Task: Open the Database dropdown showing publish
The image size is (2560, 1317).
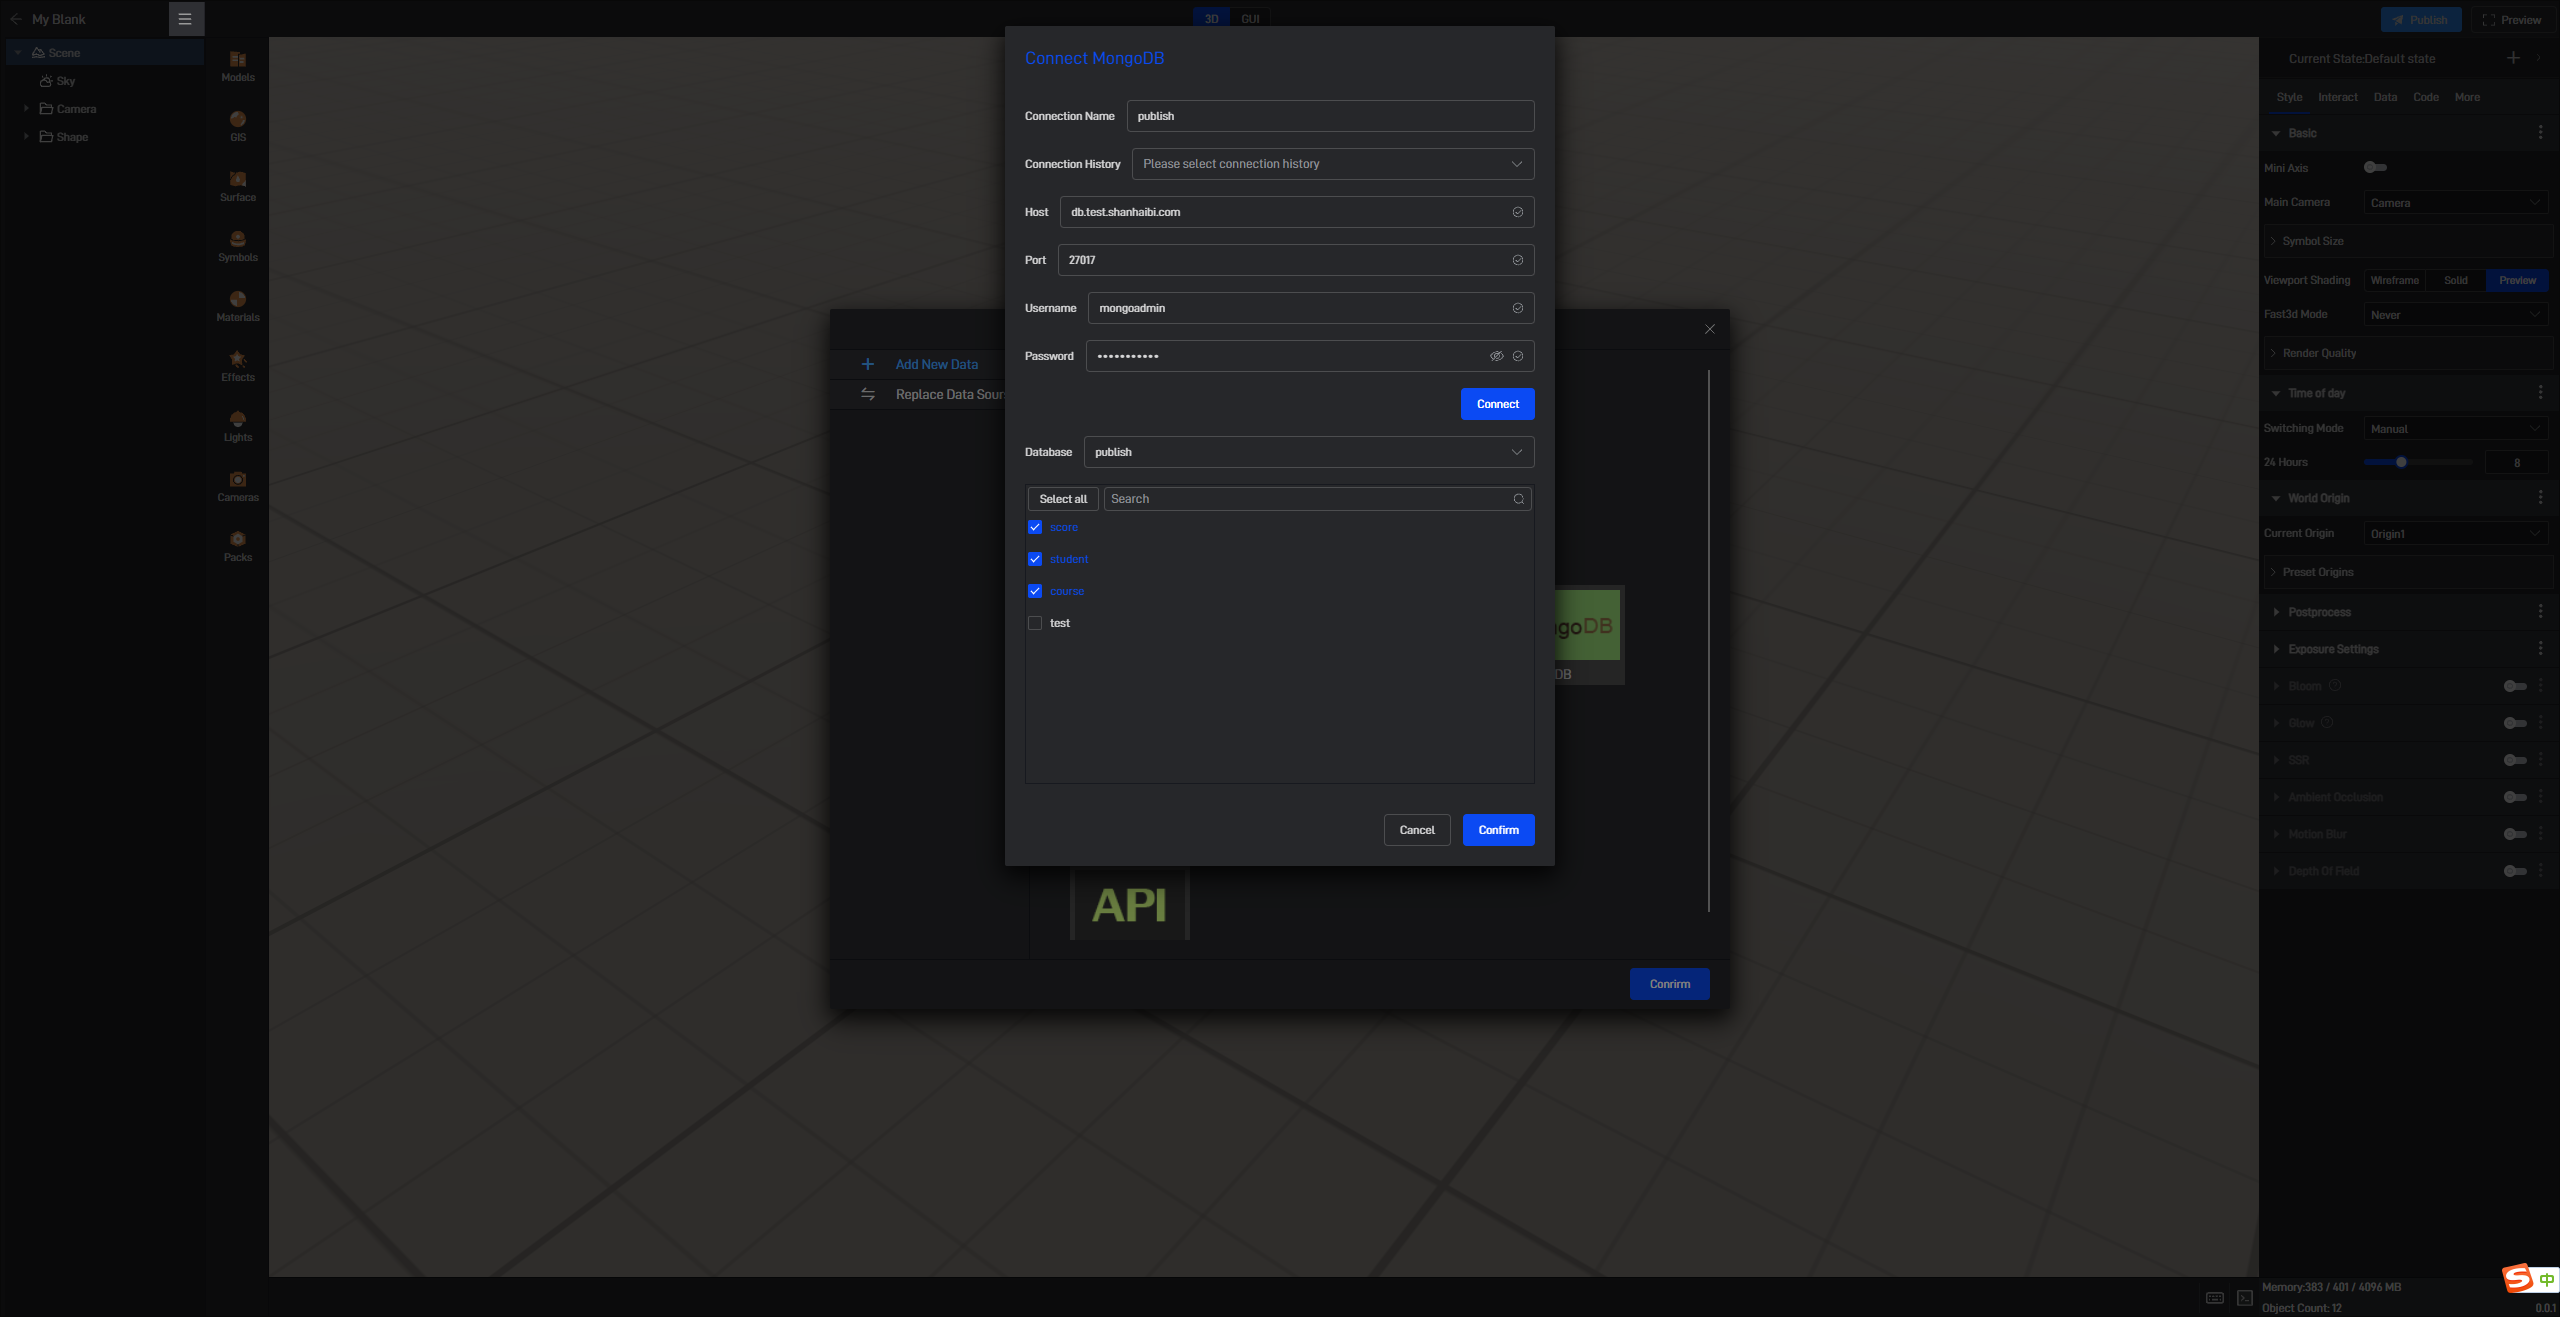Action: click(x=1309, y=452)
